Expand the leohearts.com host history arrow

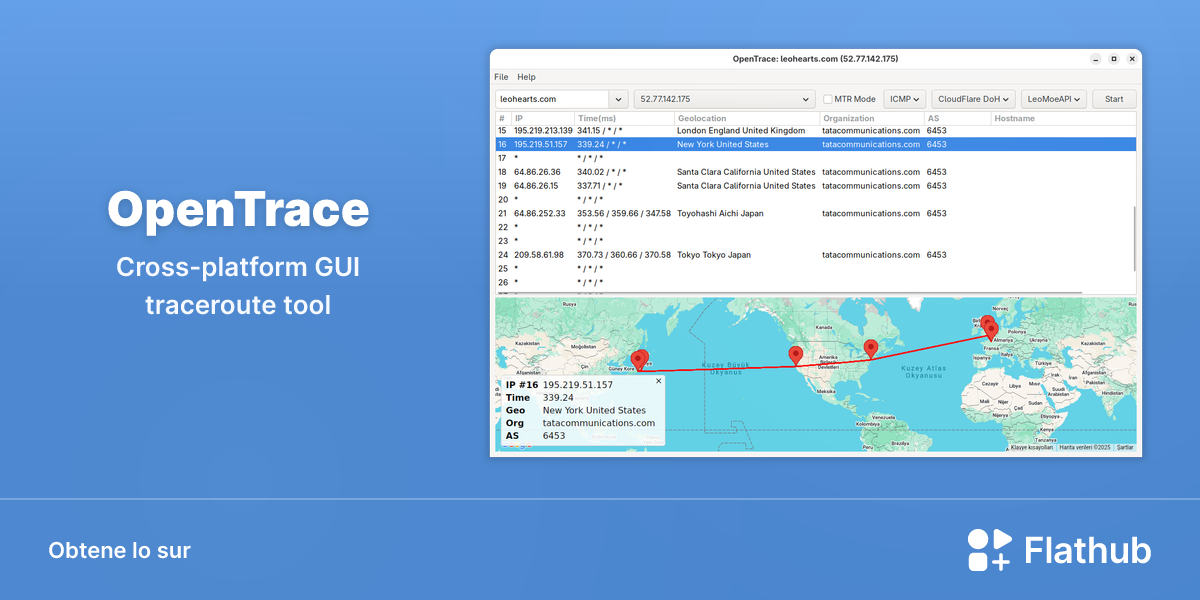tap(619, 99)
